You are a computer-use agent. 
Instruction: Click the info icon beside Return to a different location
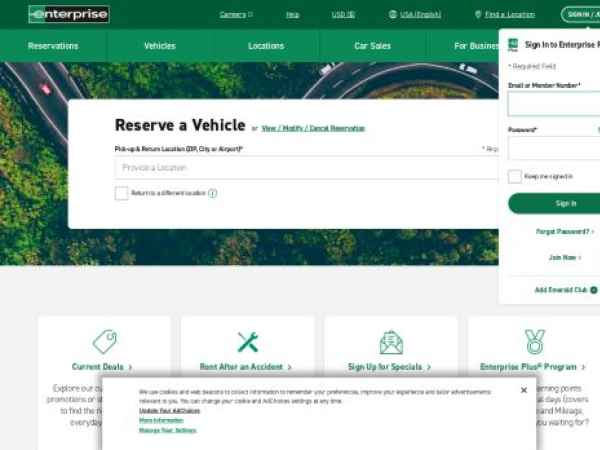click(x=212, y=193)
